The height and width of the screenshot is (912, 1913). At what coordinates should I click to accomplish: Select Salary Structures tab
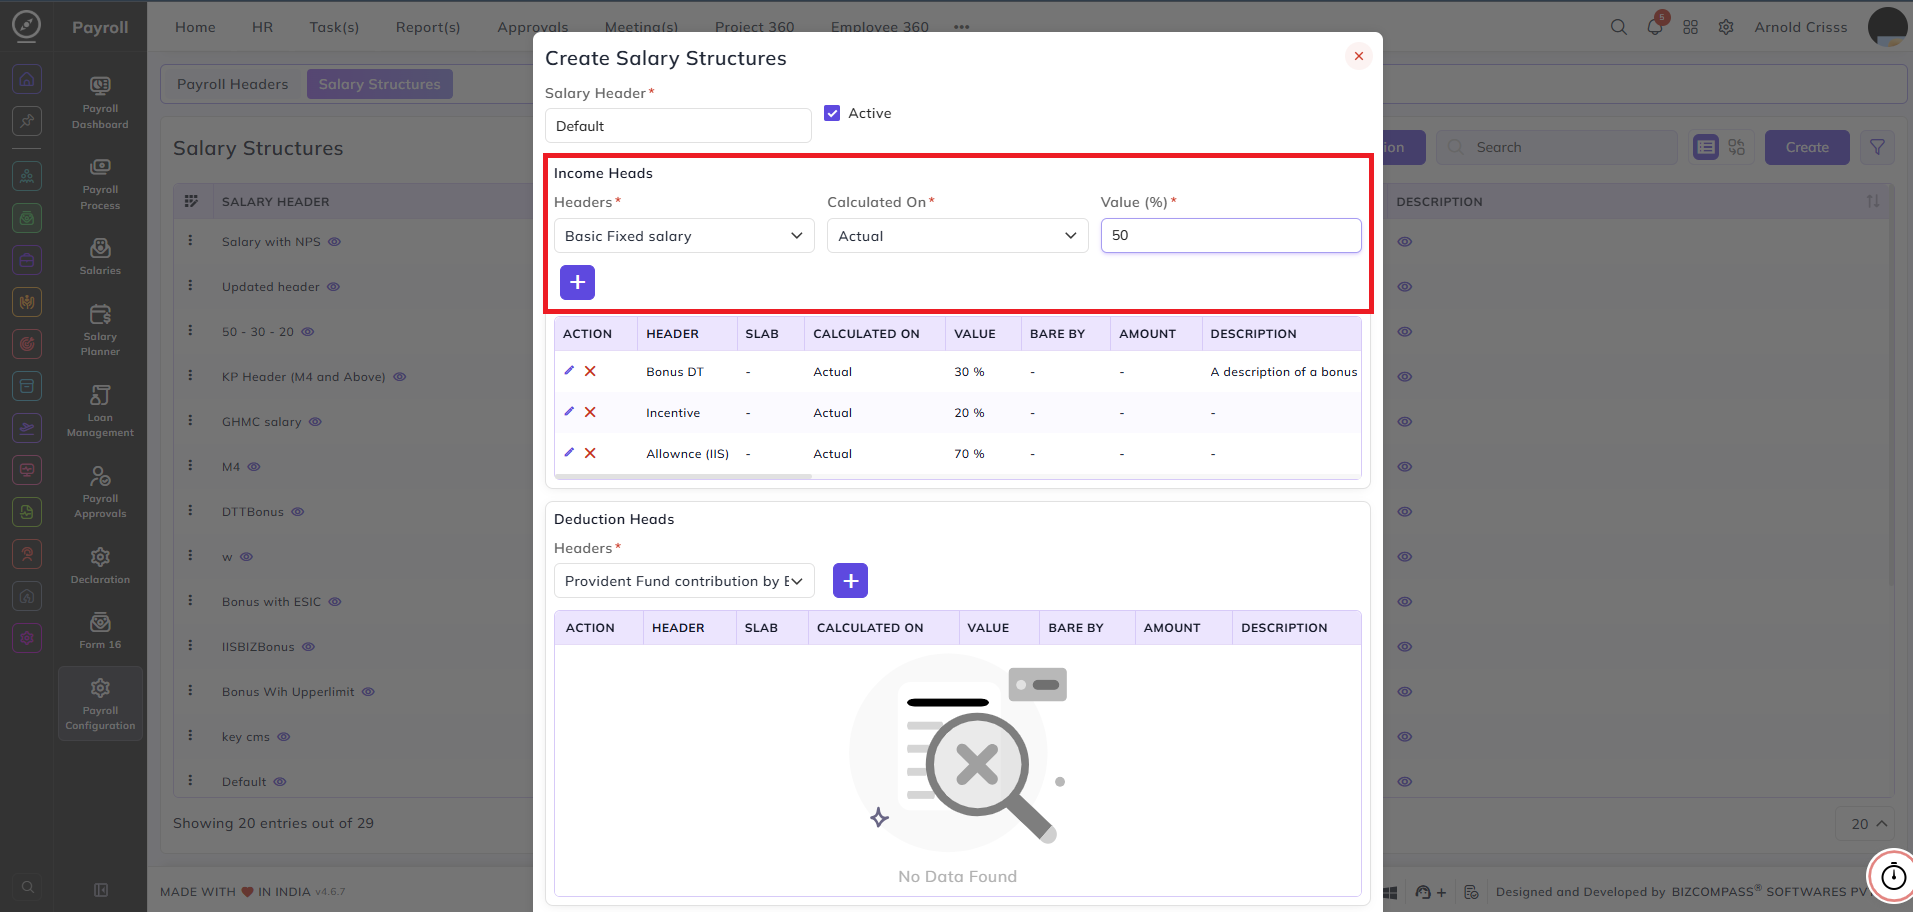tap(379, 84)
